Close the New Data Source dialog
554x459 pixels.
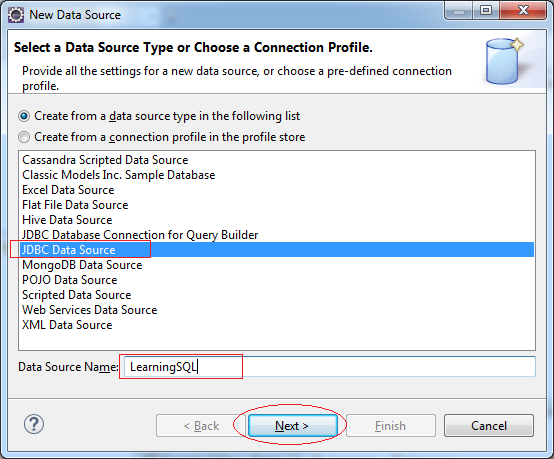click(x=523, y=11)
